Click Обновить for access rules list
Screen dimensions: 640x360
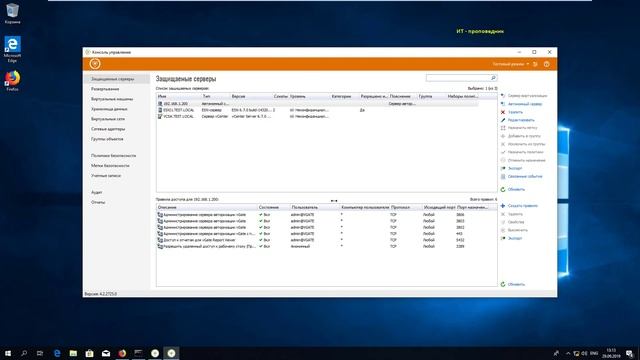(x=513, y=284)
